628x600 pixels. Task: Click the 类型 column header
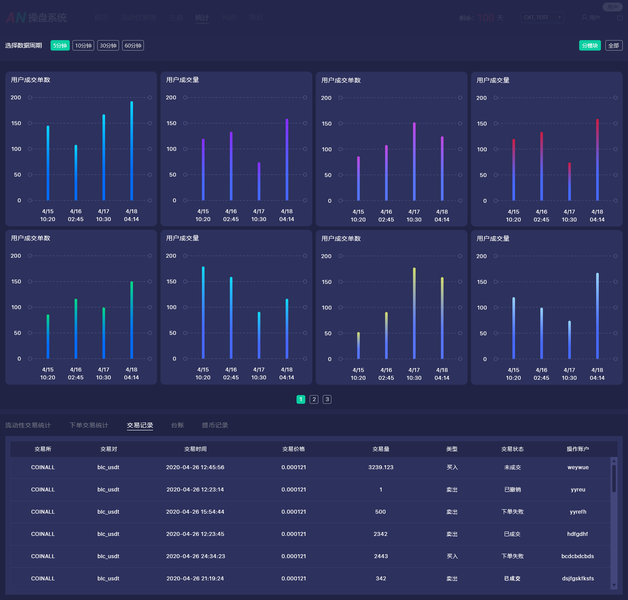click(x=452, y=449)
